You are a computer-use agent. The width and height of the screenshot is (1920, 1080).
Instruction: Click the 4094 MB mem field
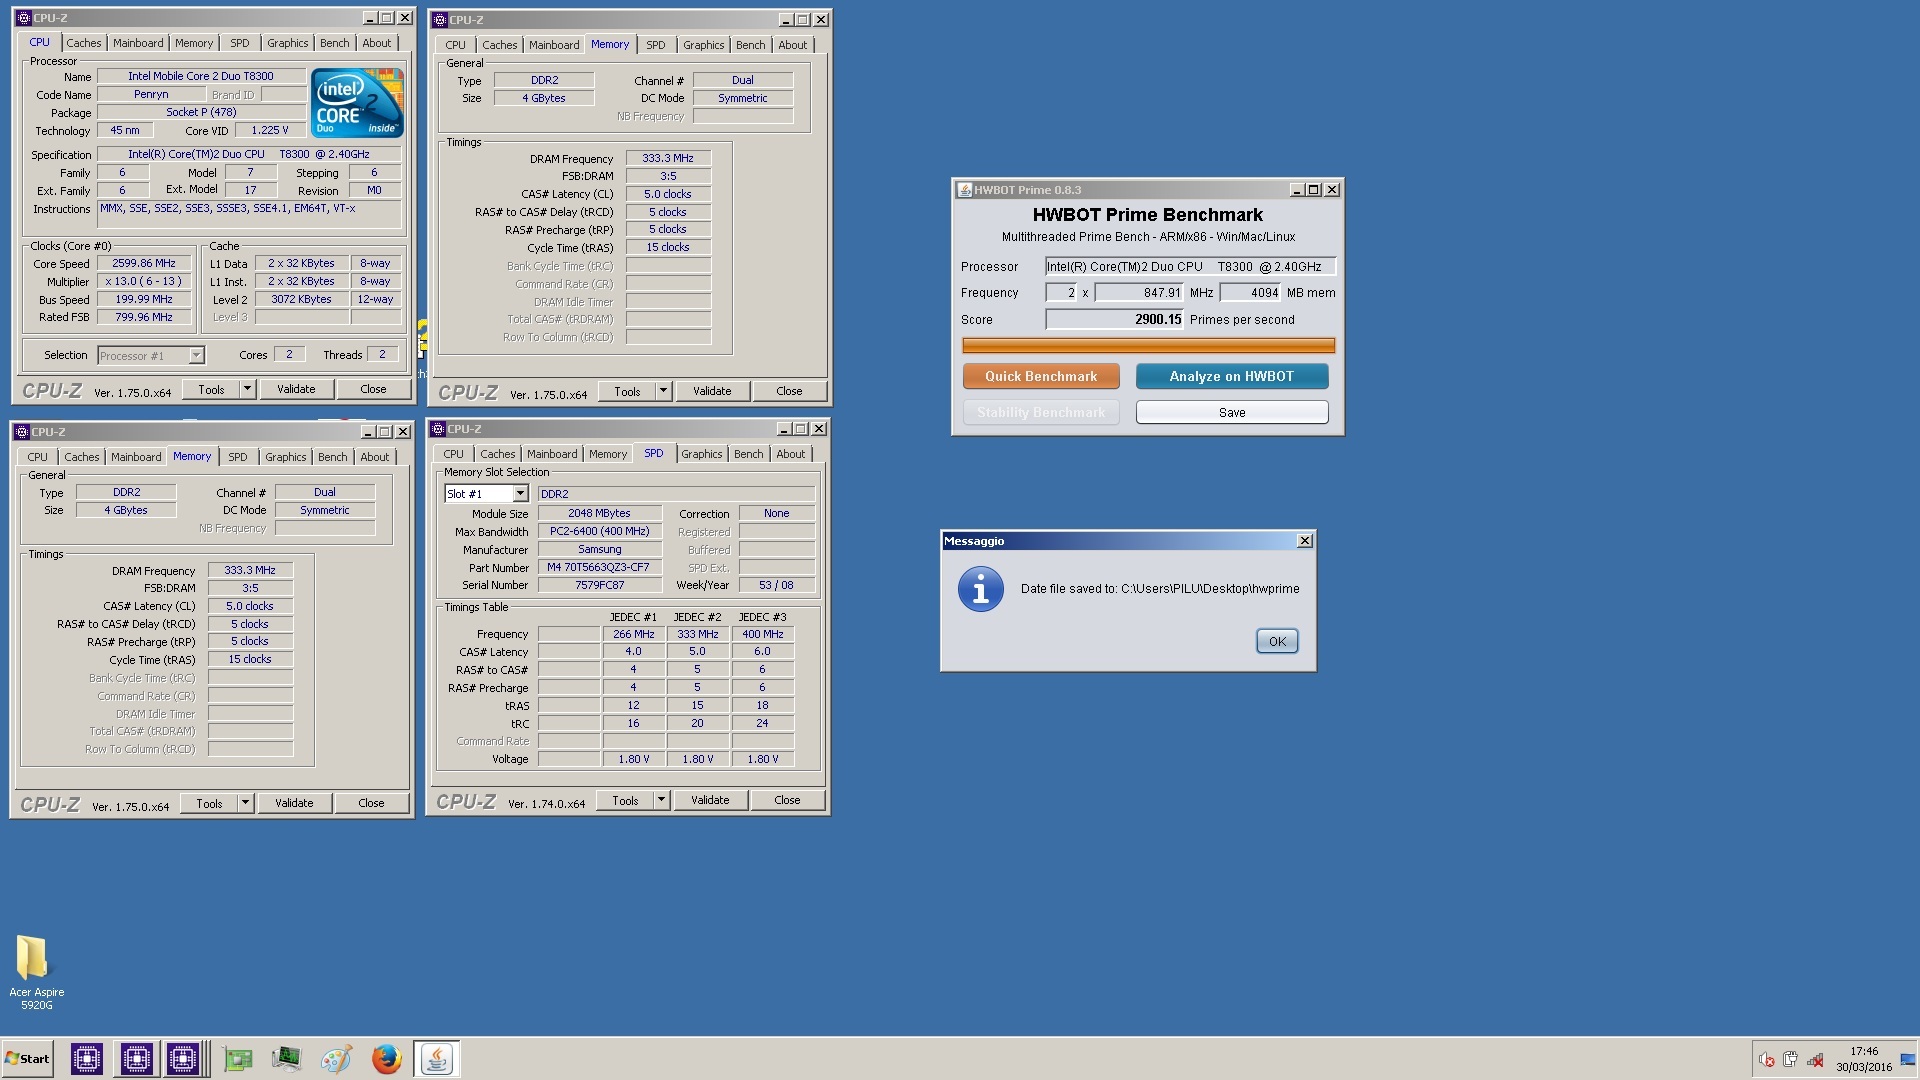[1250, 293]
